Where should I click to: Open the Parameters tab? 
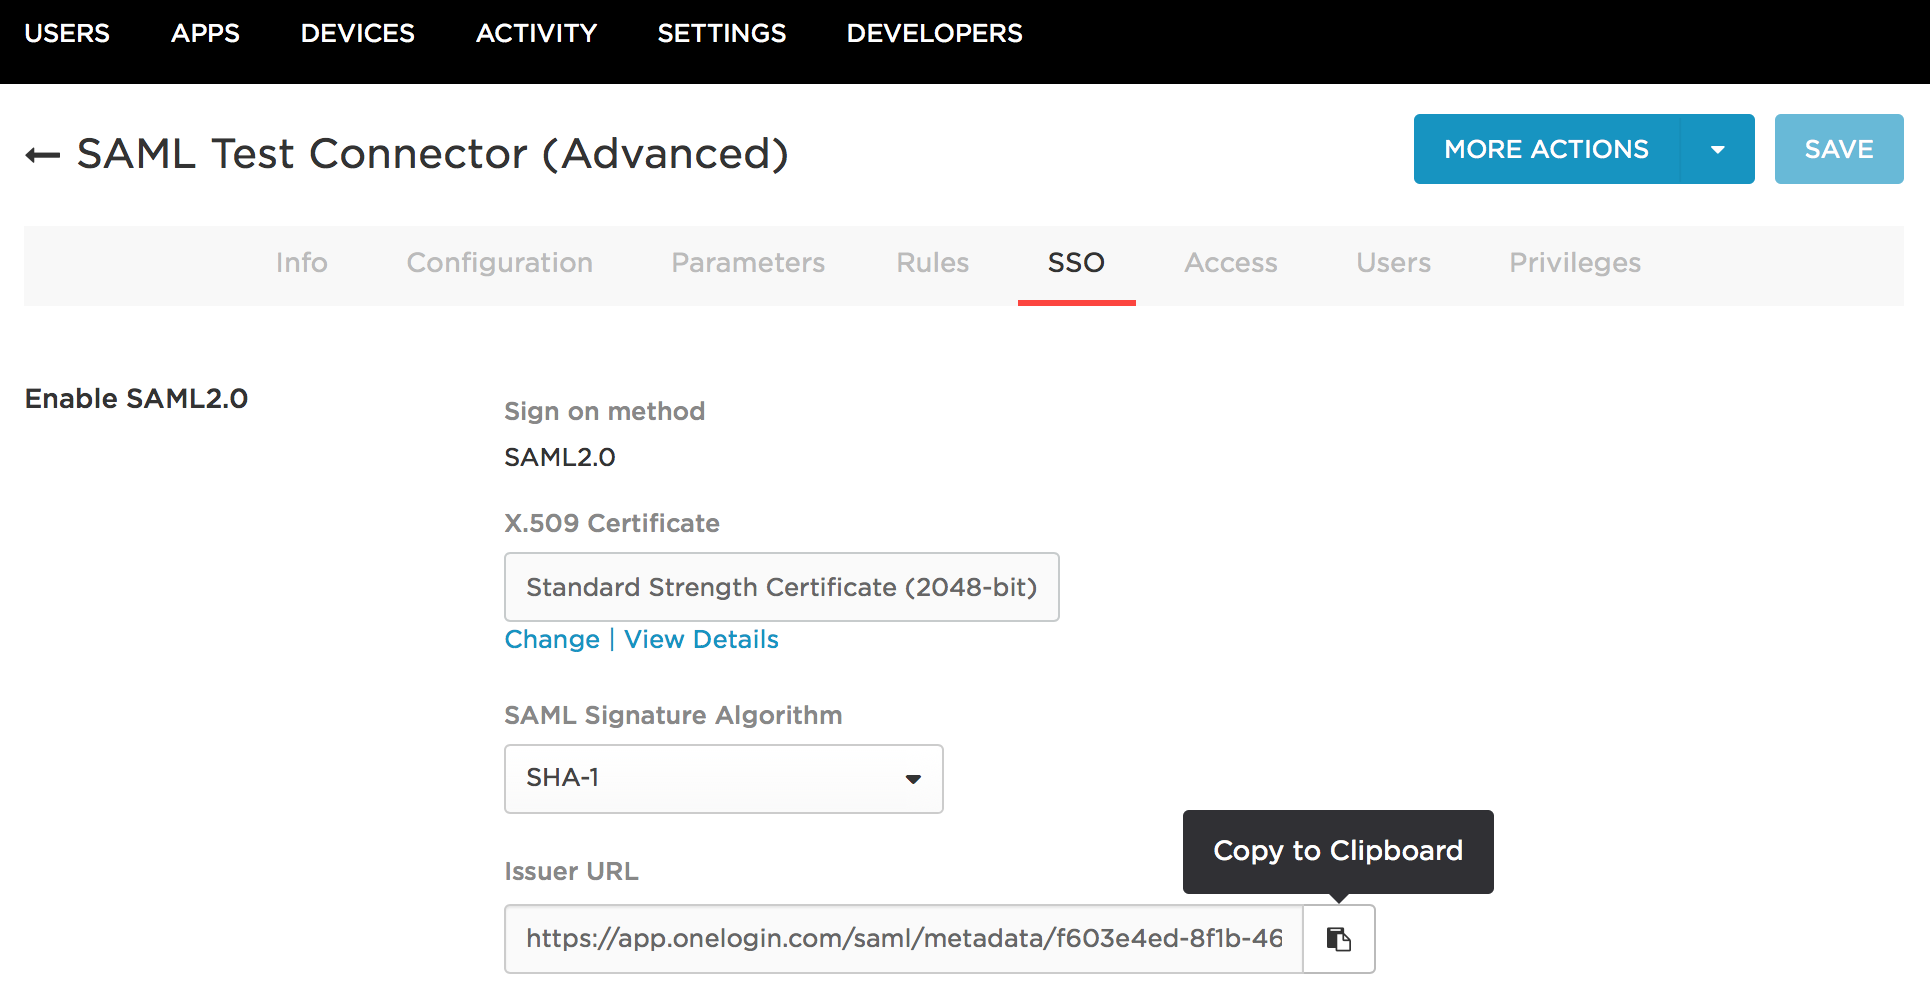point(747,263)
